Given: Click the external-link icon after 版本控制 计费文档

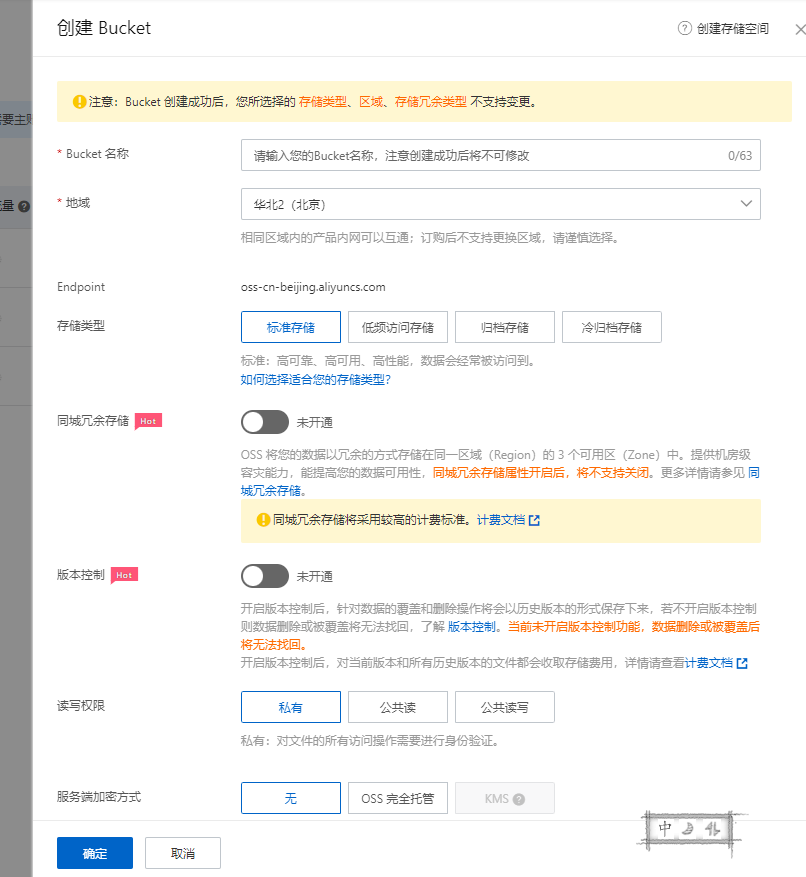Looking at the screenshot, I should point(742,663).
